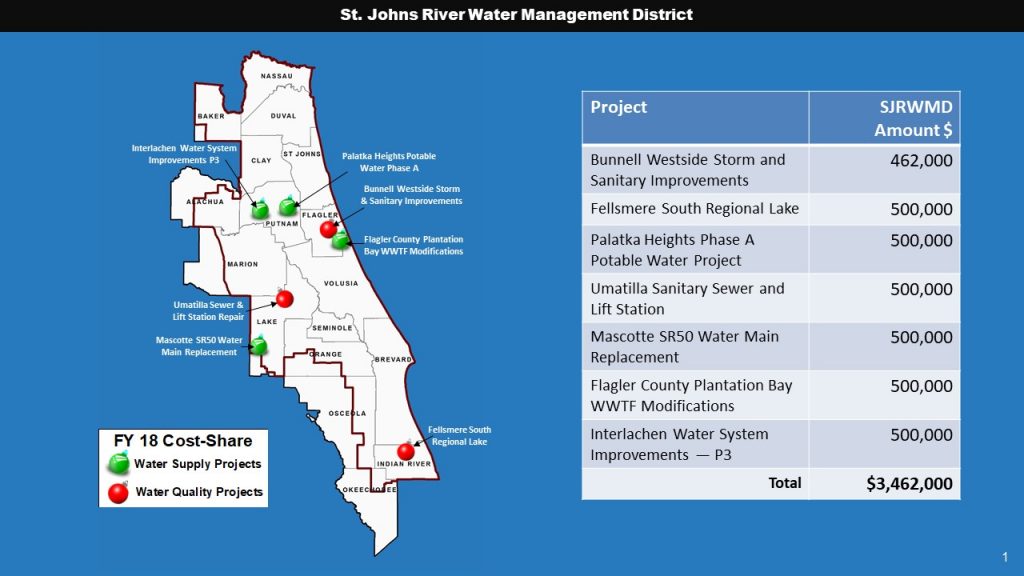Click the green Interlachen water supply marker
This screenshot has height=576, width=1024.
click(x=260, y=210)
